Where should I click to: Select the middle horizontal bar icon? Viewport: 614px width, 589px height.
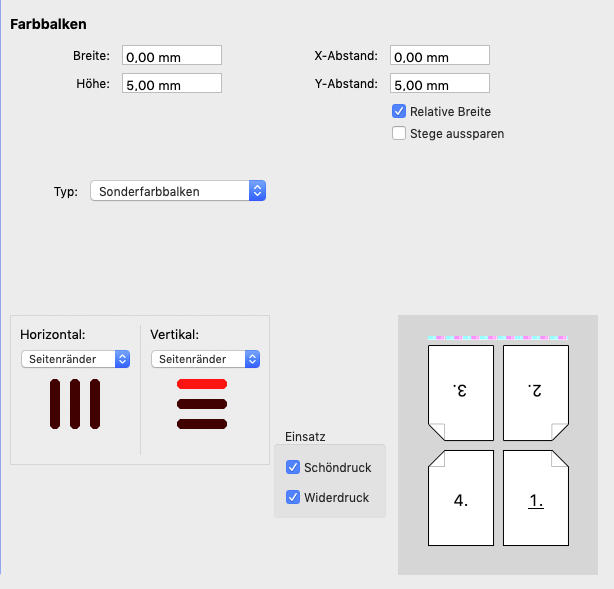202,404
